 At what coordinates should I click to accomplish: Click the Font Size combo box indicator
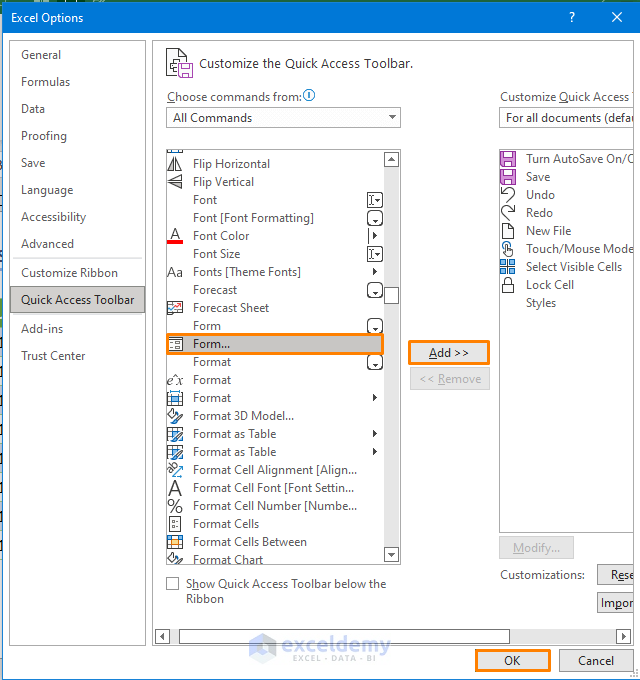375,254
